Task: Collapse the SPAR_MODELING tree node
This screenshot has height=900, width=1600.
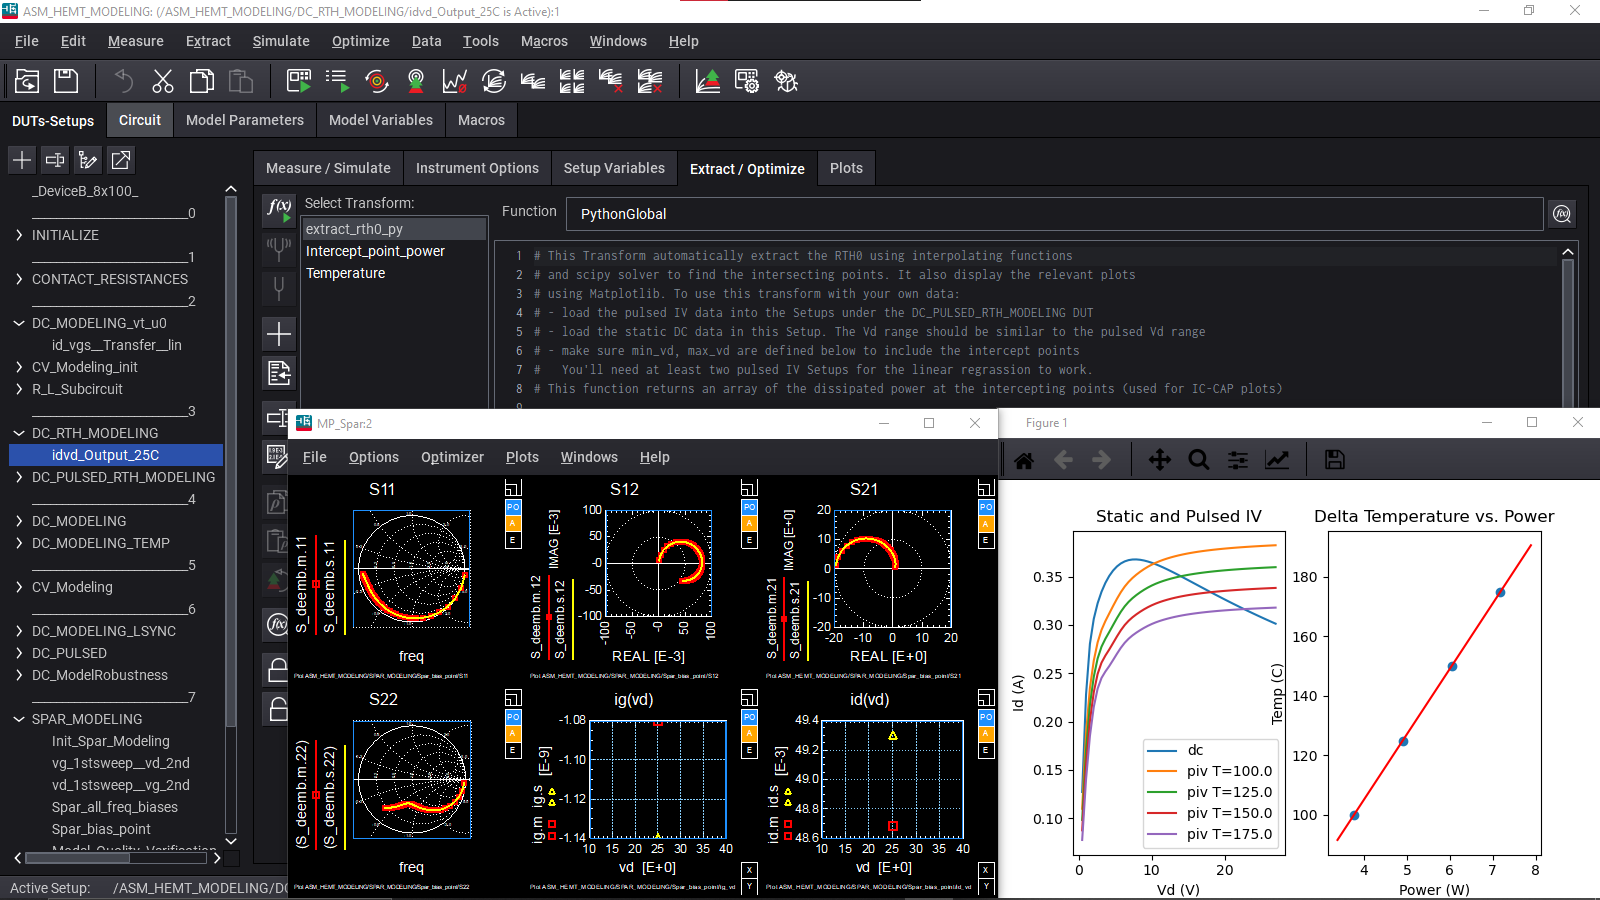Action: point(19,719)
